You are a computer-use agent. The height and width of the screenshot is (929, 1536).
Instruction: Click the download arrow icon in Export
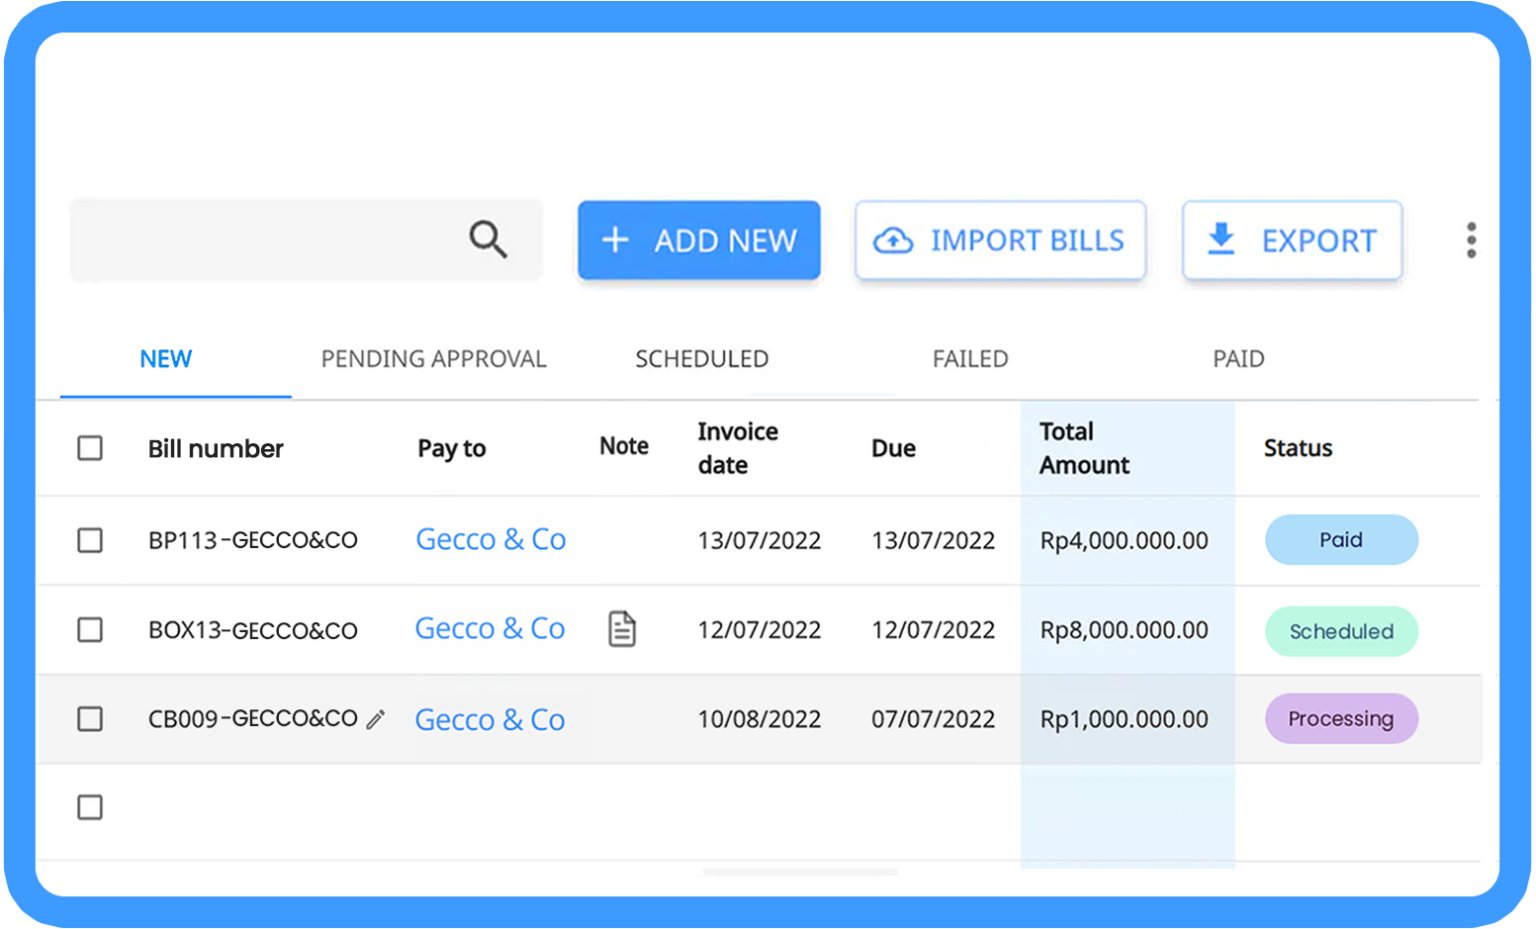(x=1221, y=239)
